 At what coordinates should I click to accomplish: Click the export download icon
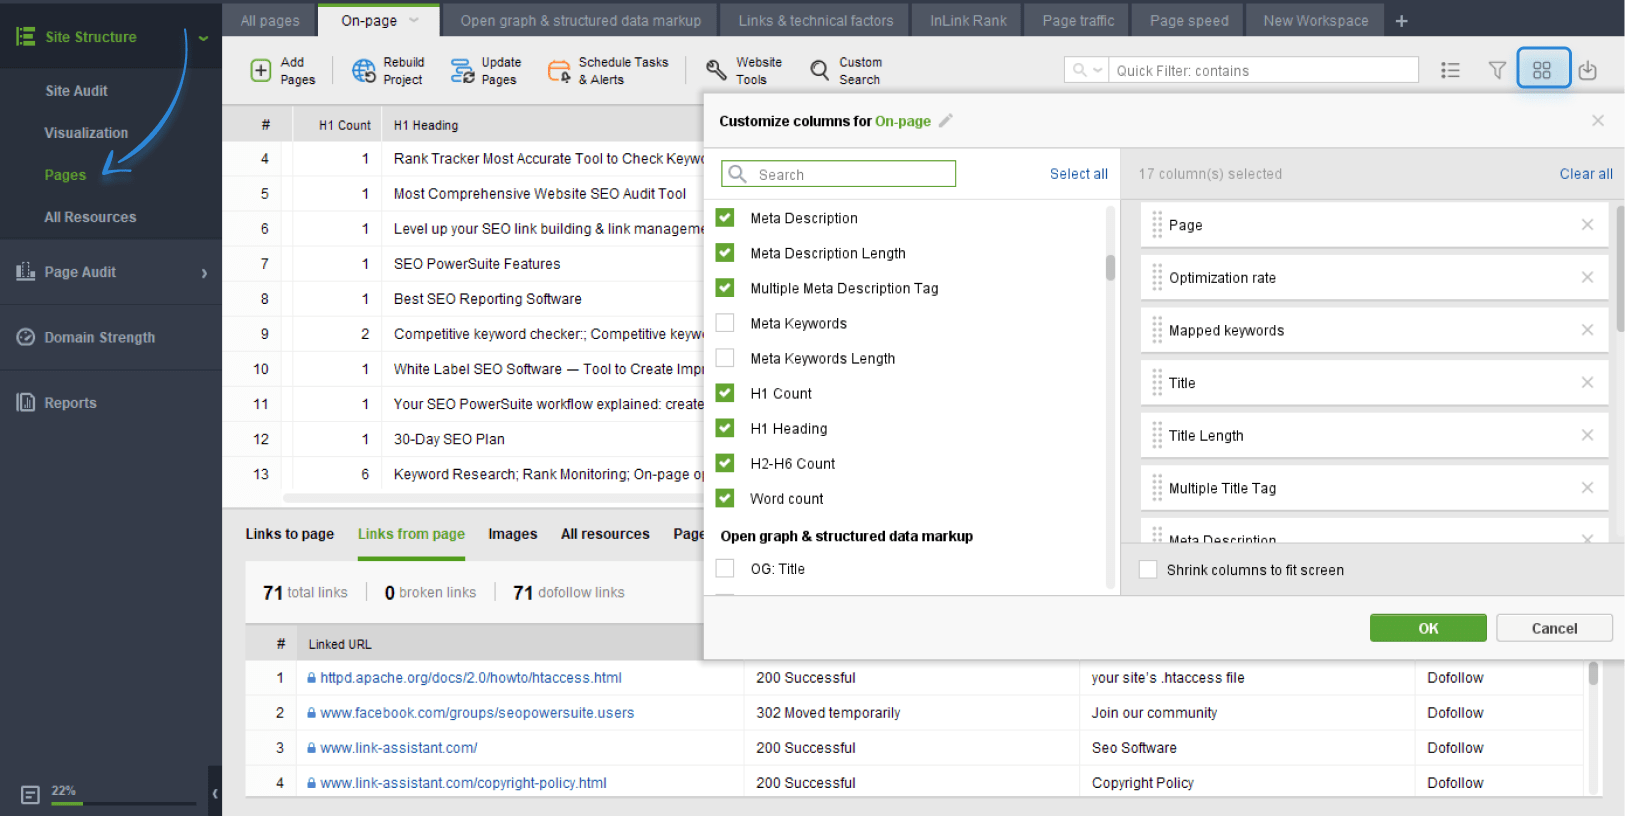[x=1587, y=70]
